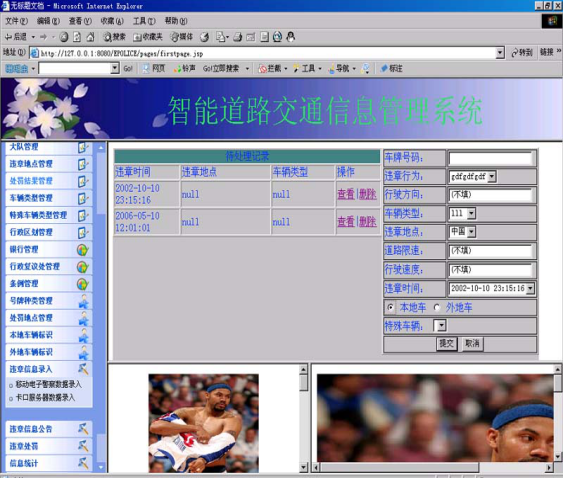Select the 本地车 radio button
The image size is (563, 479).
tap(391, 308)
